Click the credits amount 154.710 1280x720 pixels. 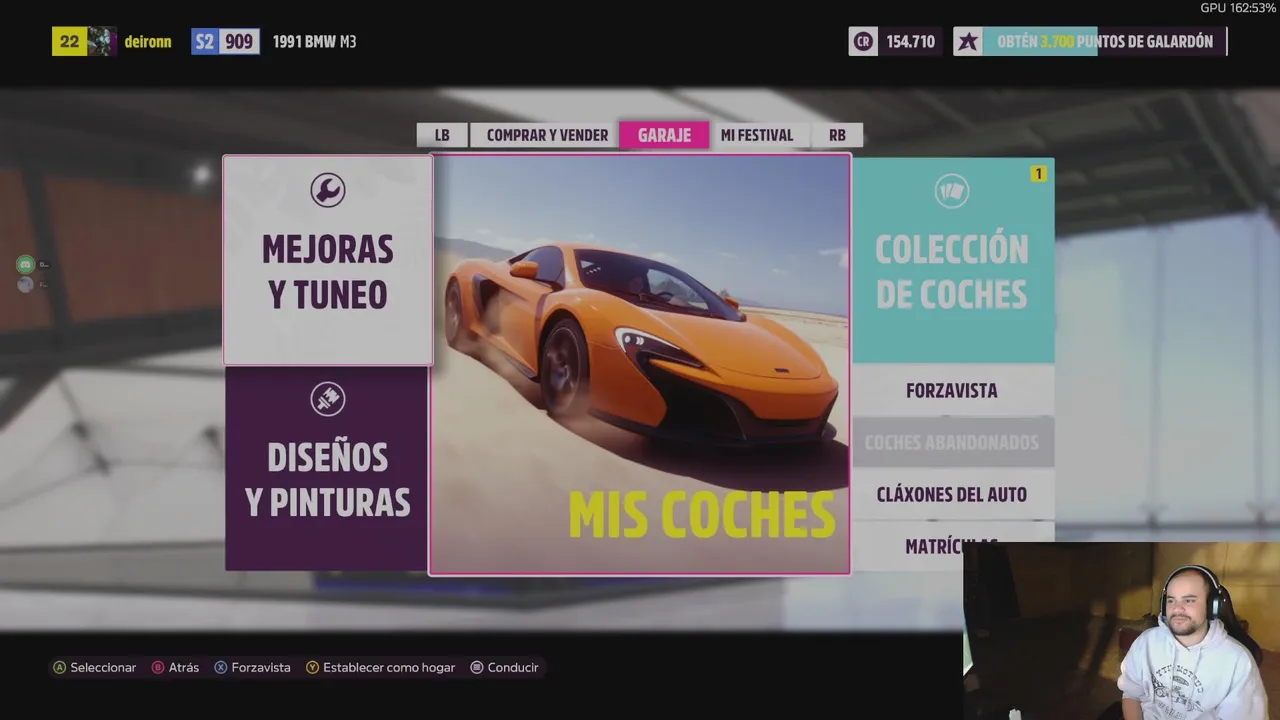click(x=910, y=41)
